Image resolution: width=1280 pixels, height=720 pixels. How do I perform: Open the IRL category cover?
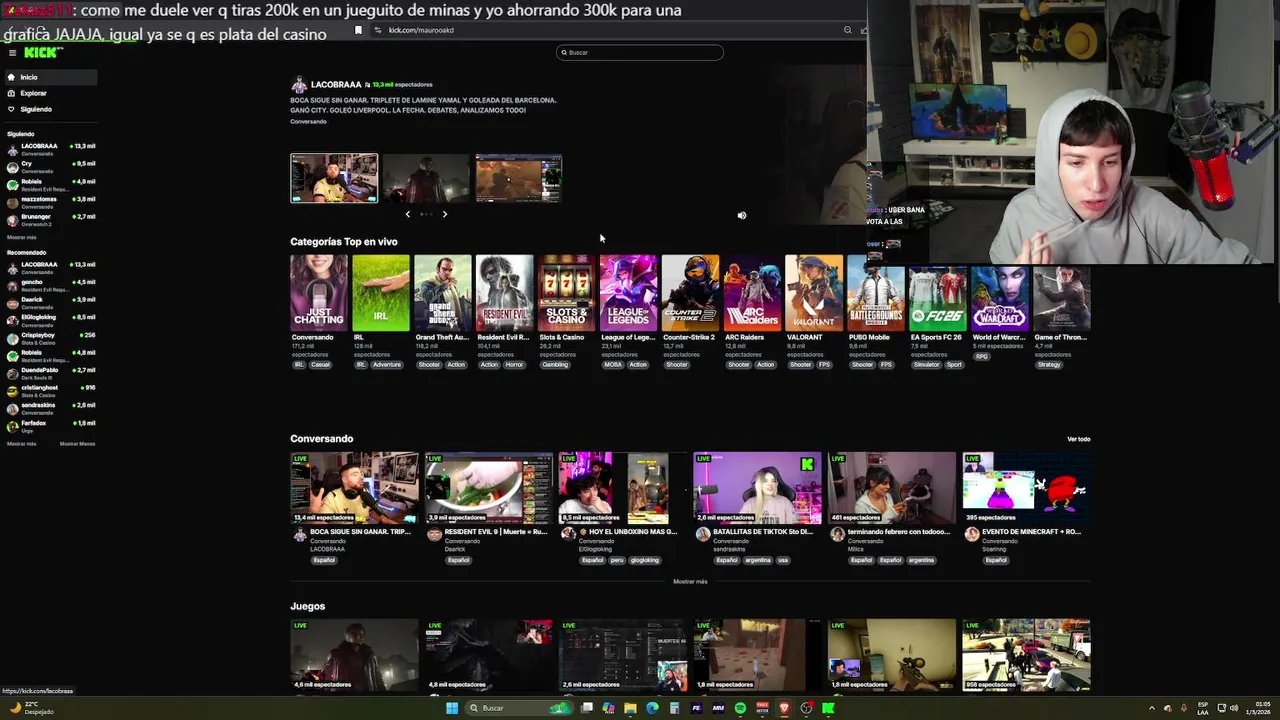point(381,292)
